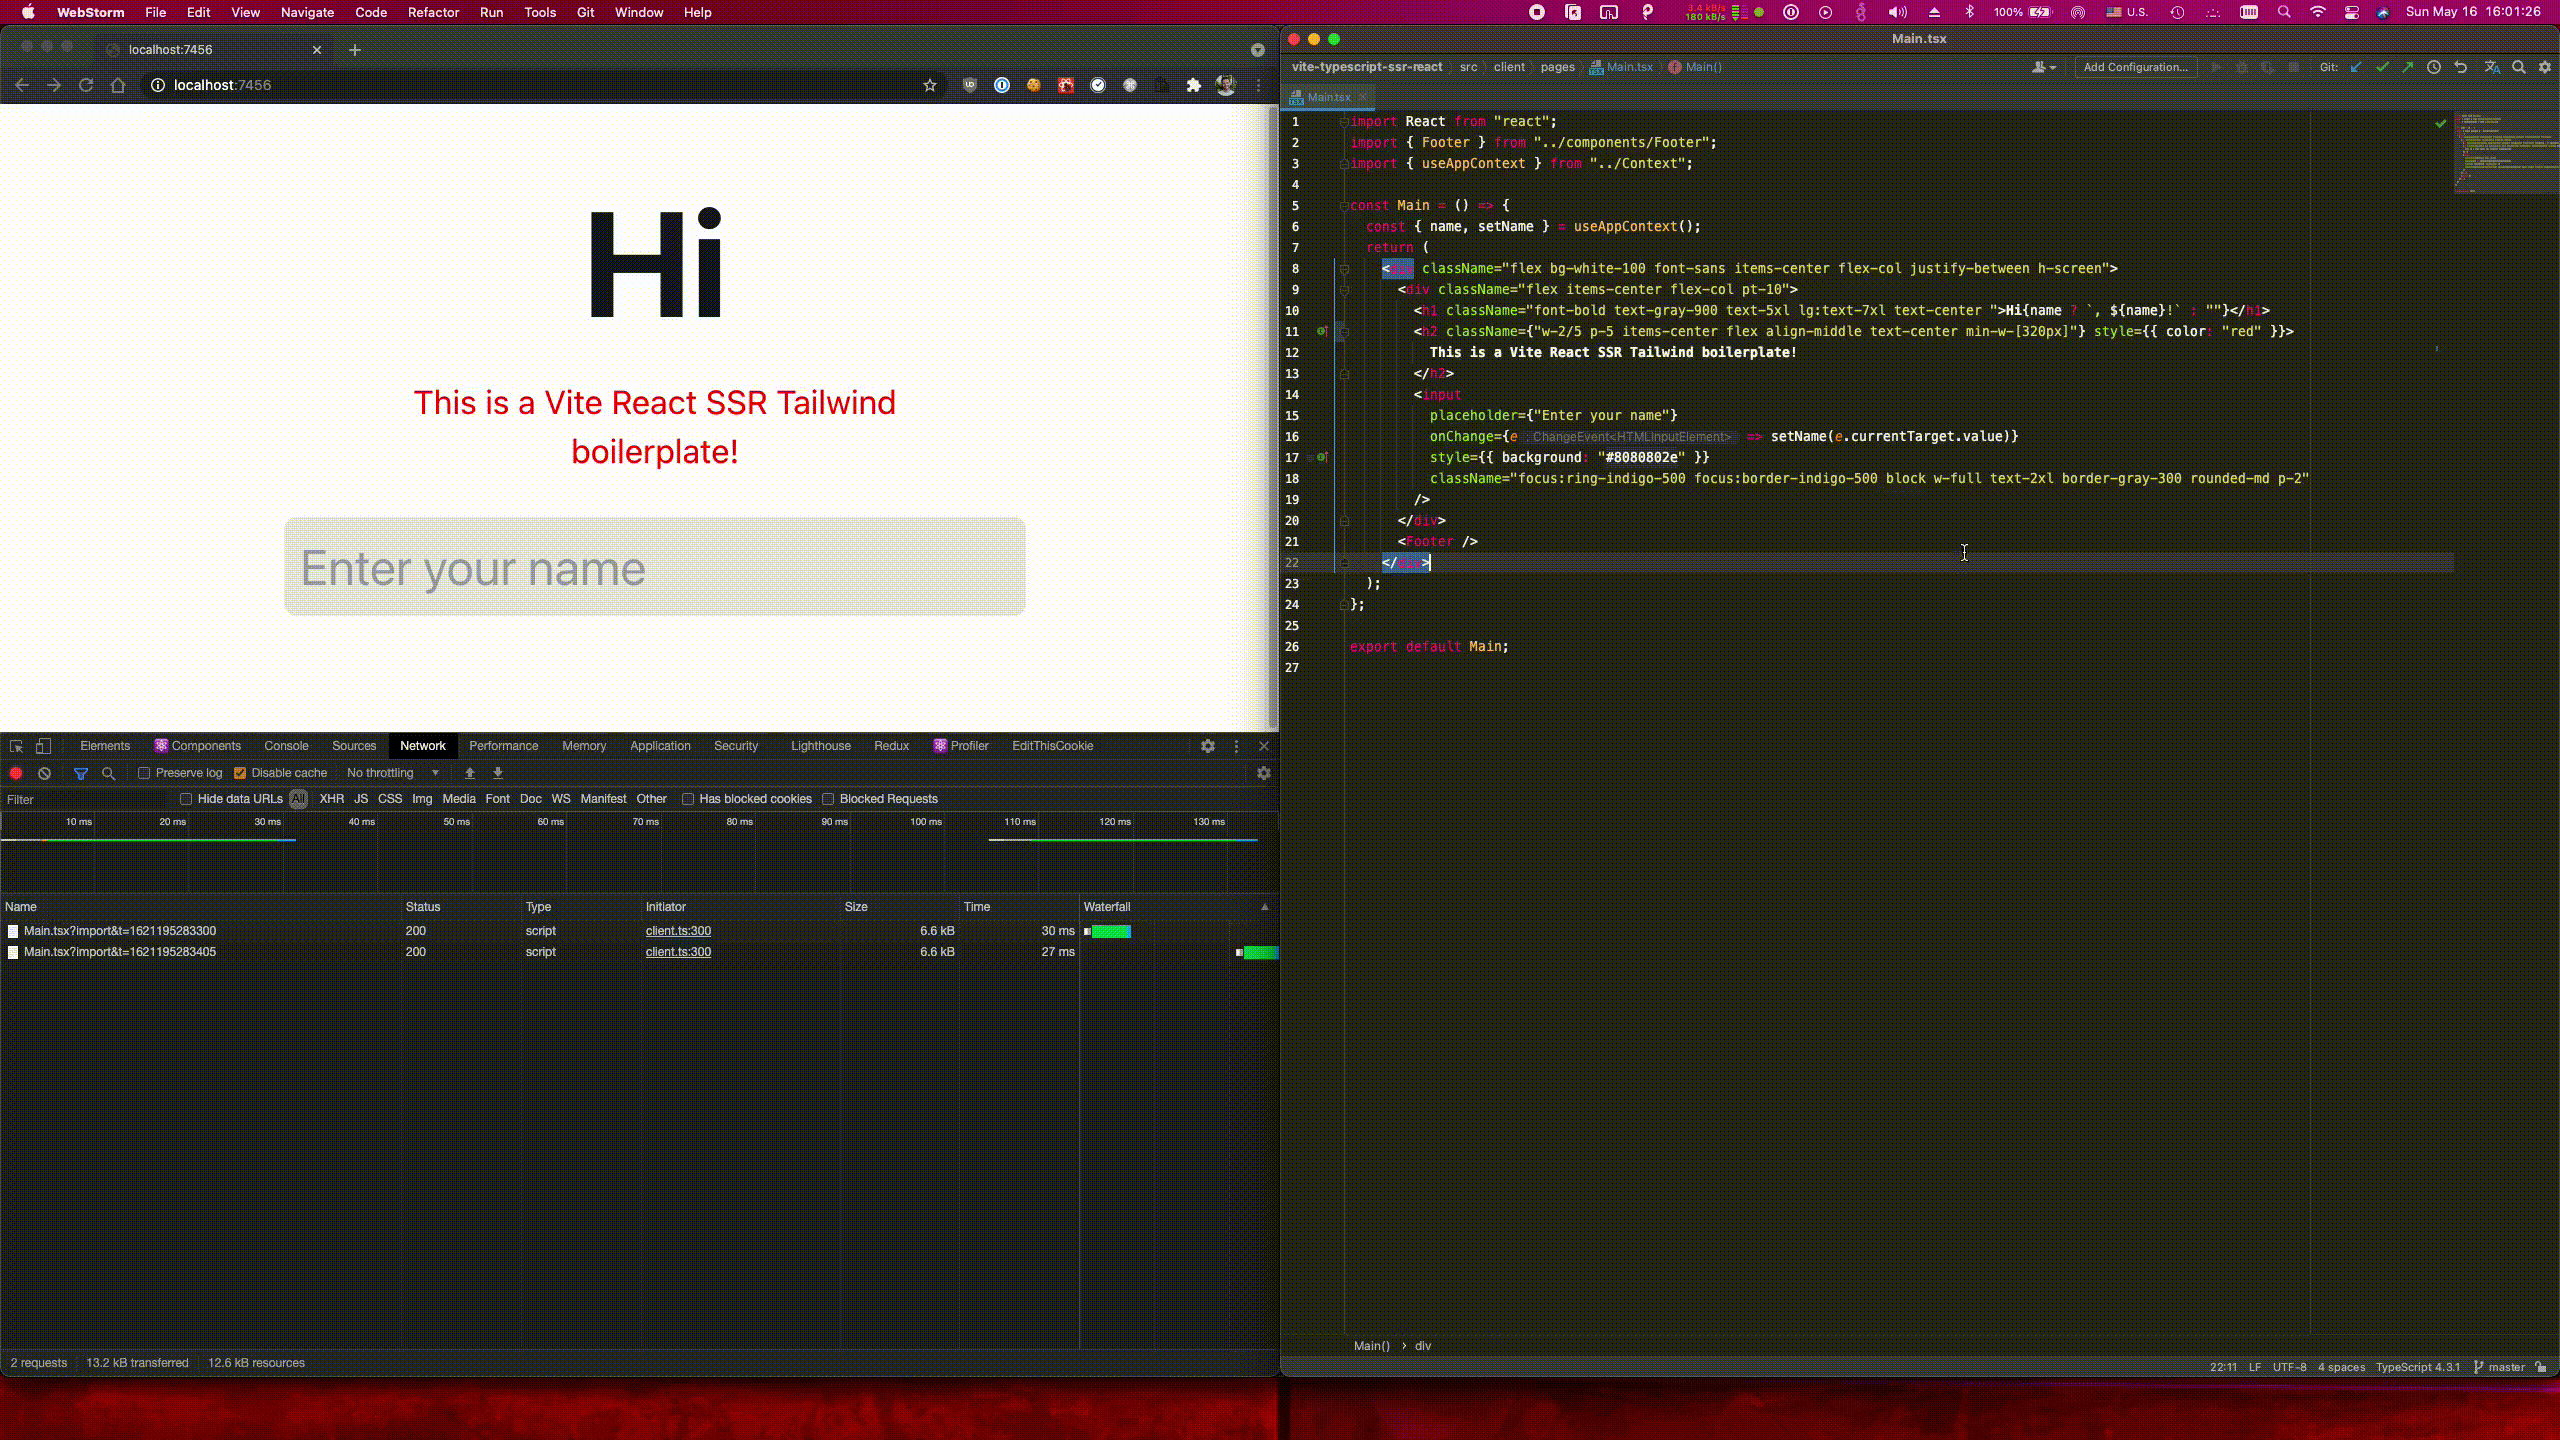Select the Network tab in DevTools
The height and width of the screenshot is (1440, 2560).
coord(422,745)
